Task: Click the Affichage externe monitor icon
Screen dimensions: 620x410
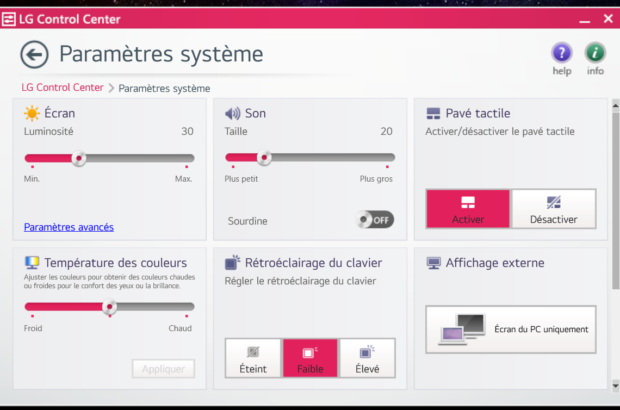Action: pyautogui.click(x=433, y=263)
